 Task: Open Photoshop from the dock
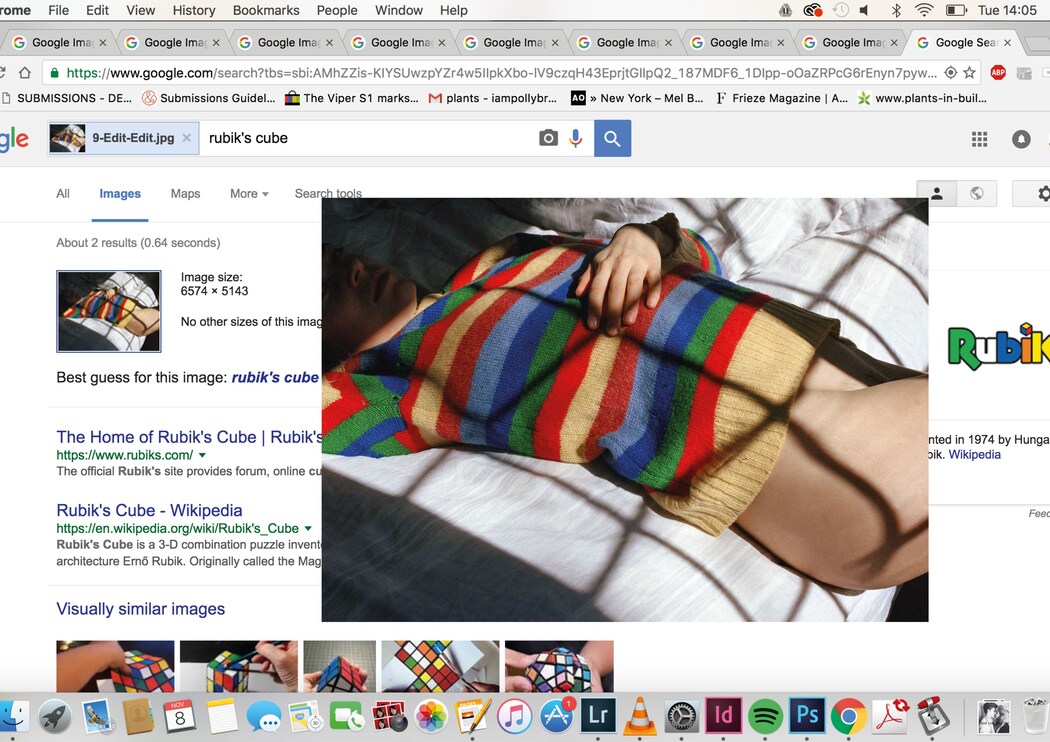tap(805, 716)
